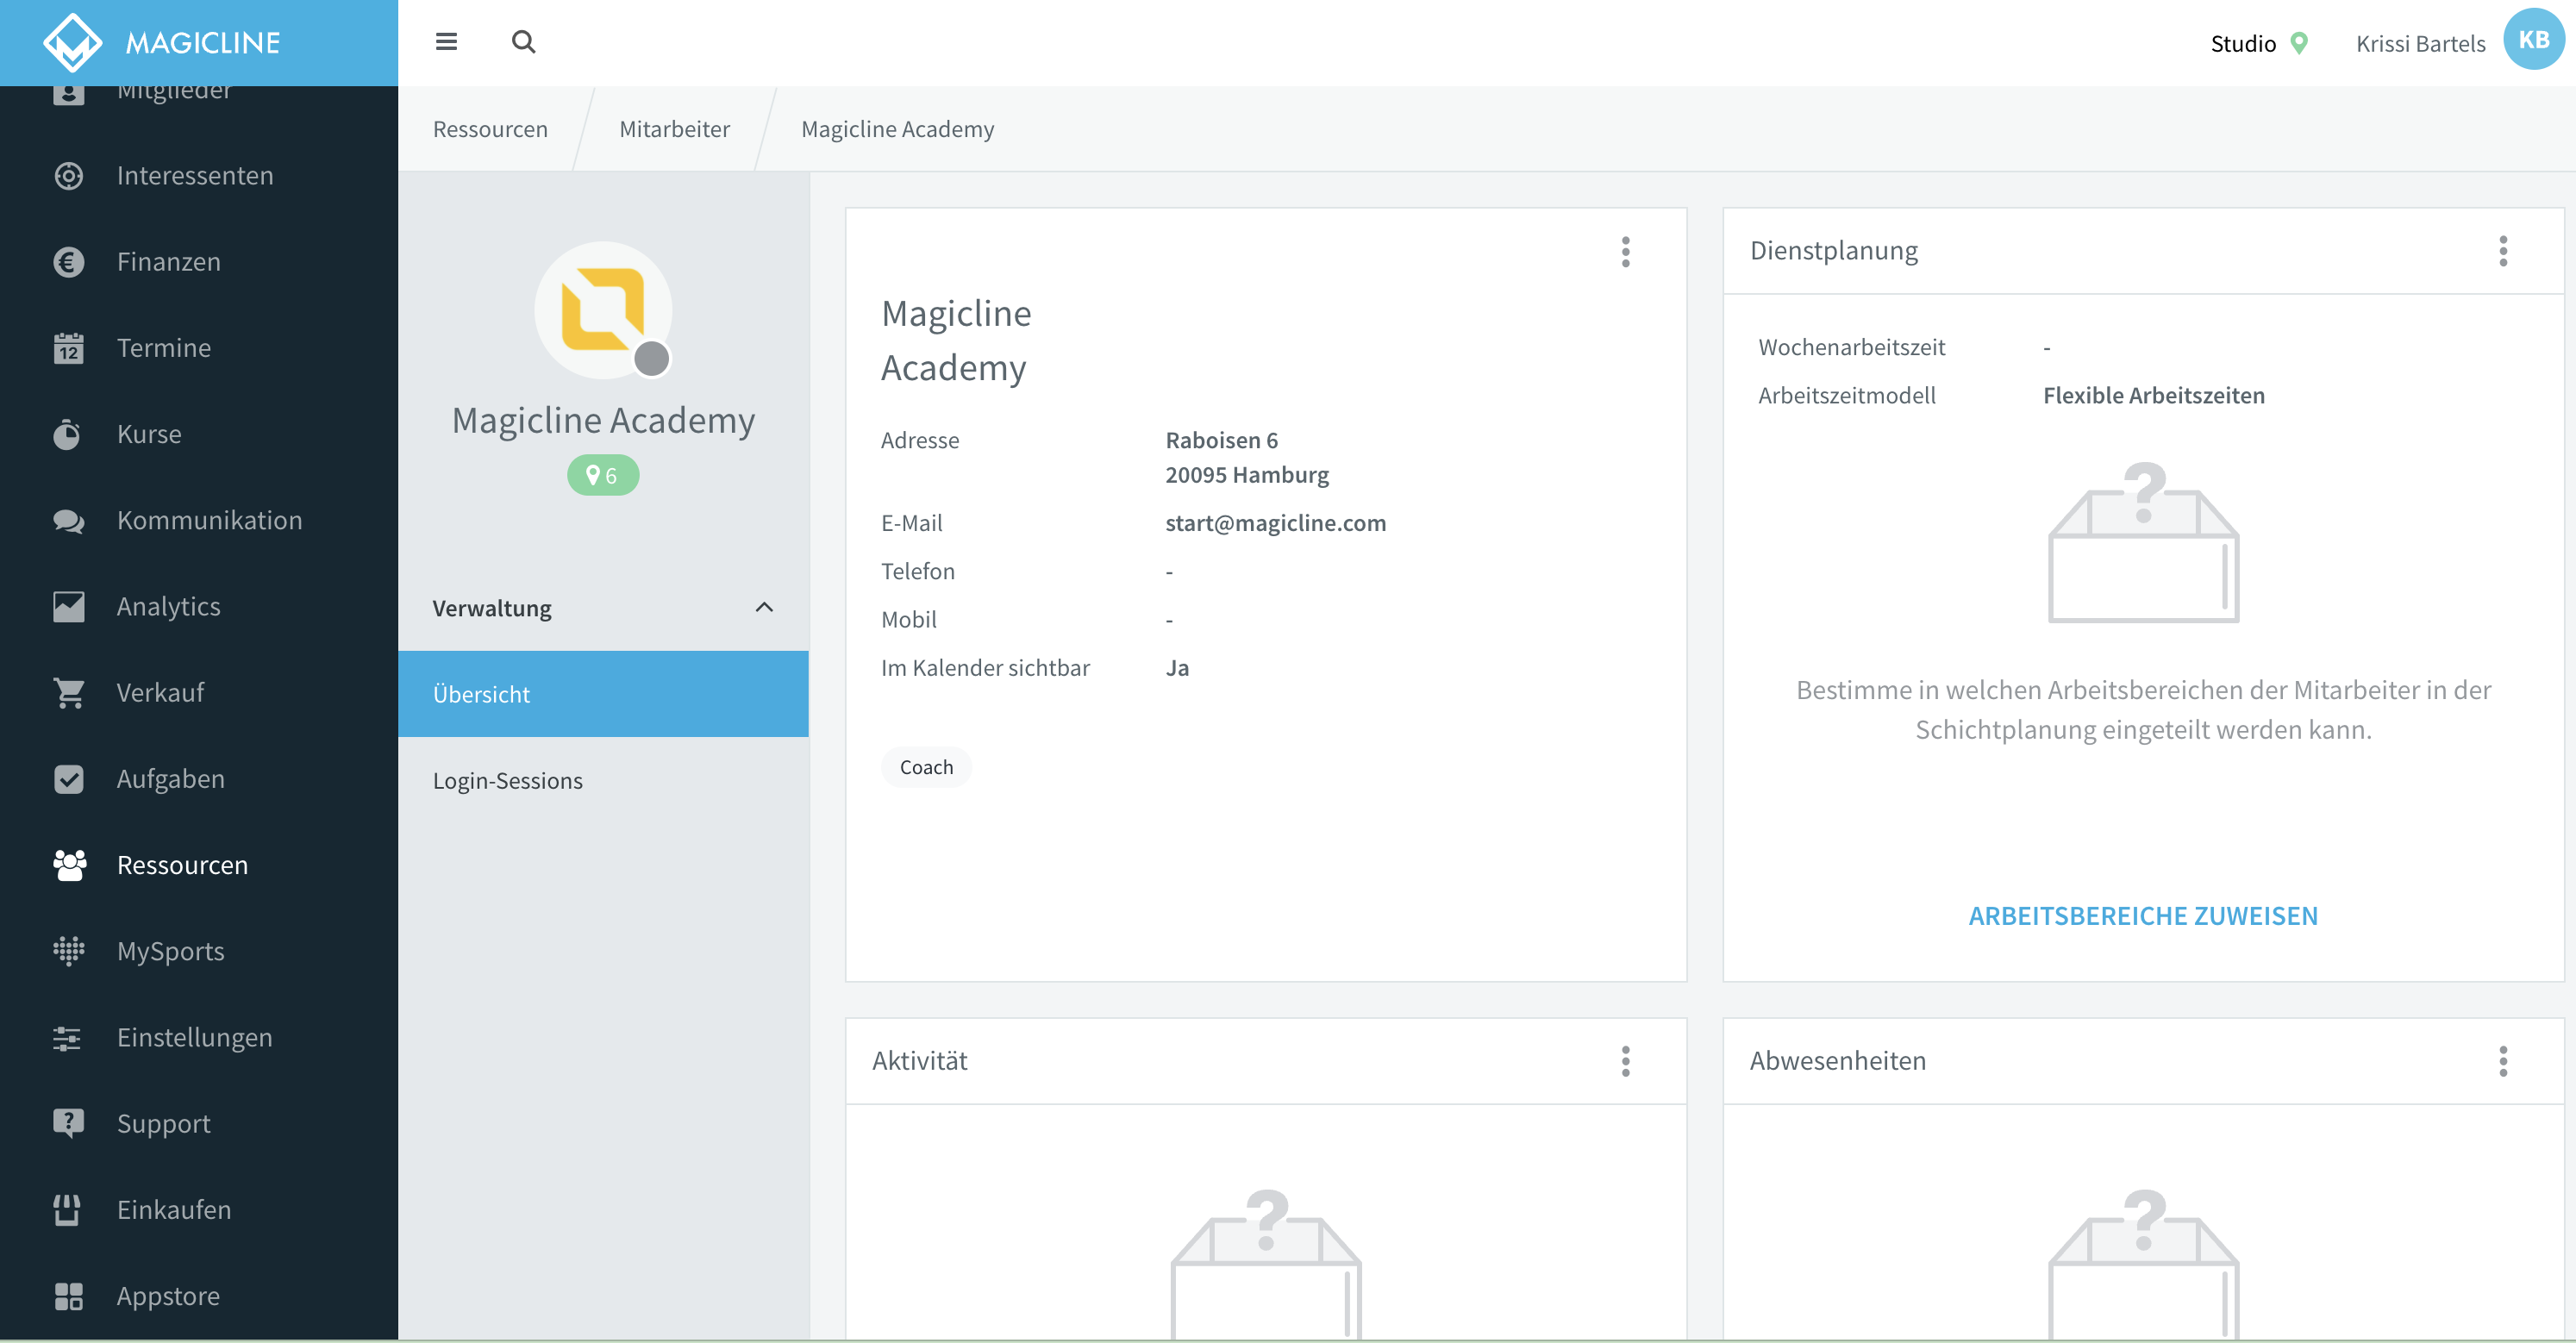Open the KB user avatar
This screenshot has height=1343, width=2576.
pyautogui.click(x=2534, y=40)
